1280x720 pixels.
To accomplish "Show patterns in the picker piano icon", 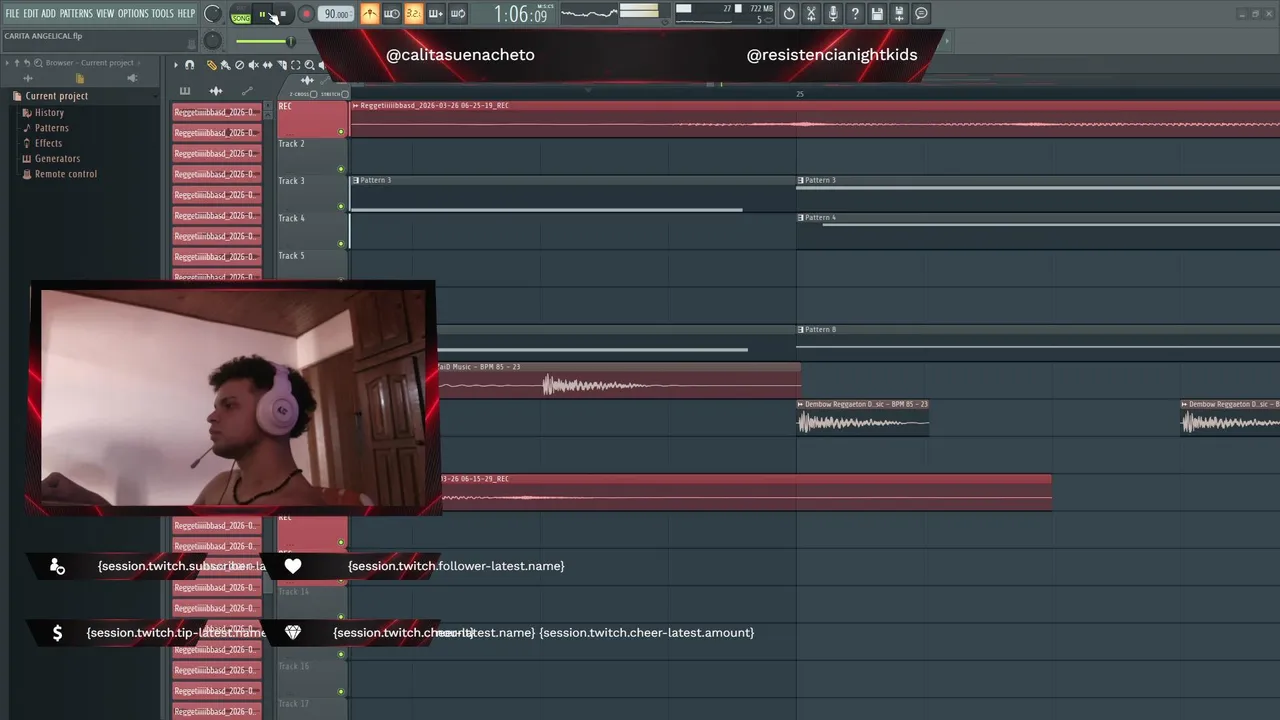I will pos(185,91).
